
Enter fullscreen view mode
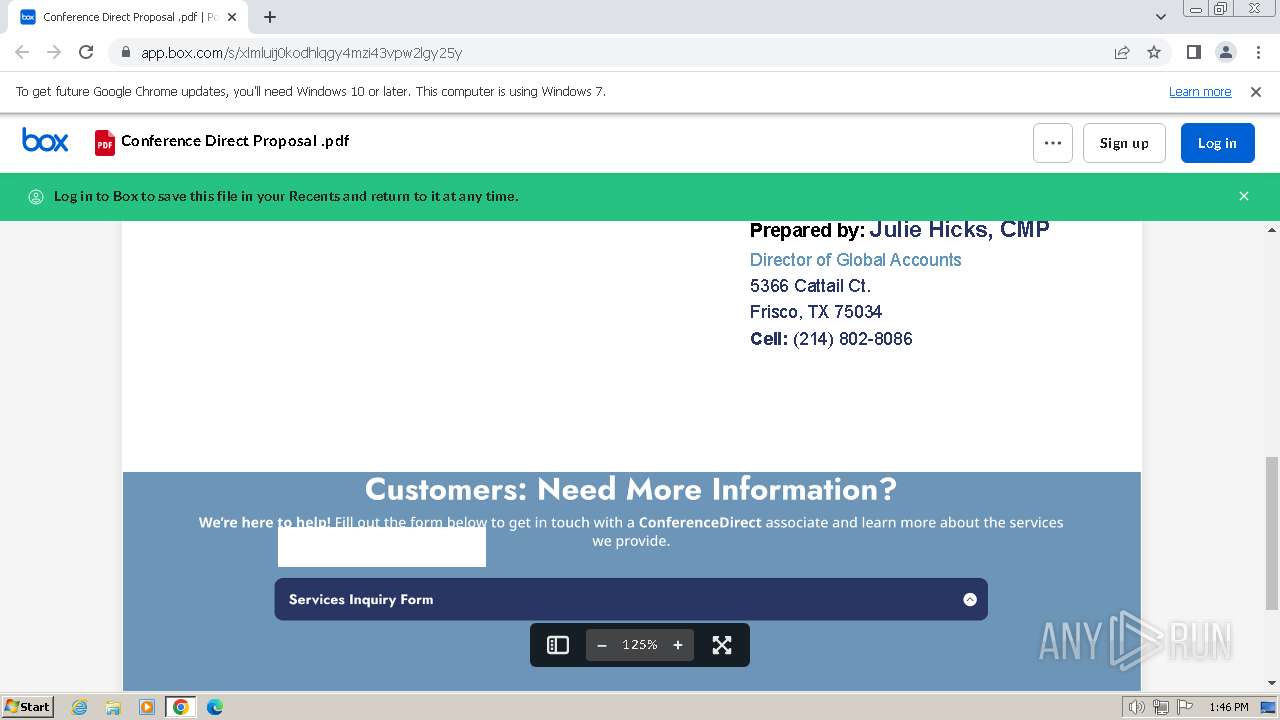click(x=722, y=645)
